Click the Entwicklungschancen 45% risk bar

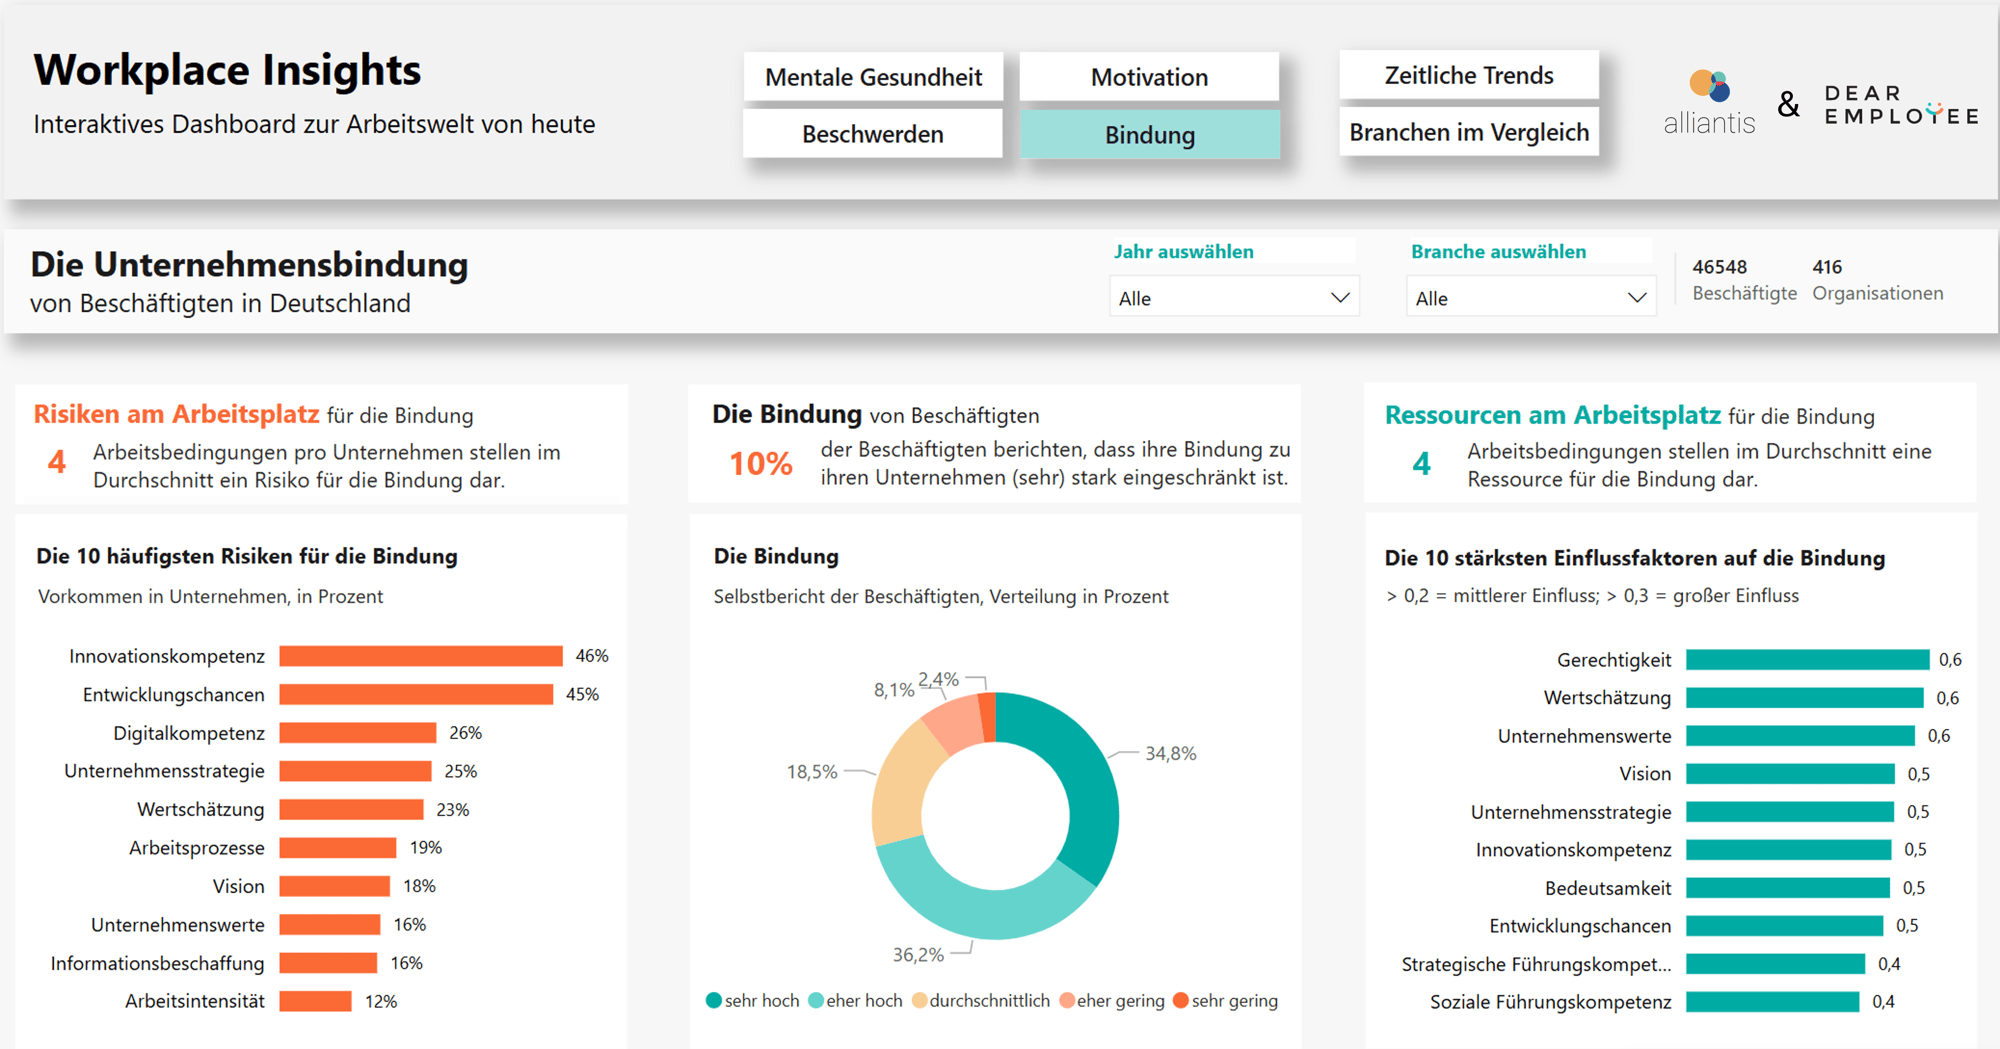[416, 694]
